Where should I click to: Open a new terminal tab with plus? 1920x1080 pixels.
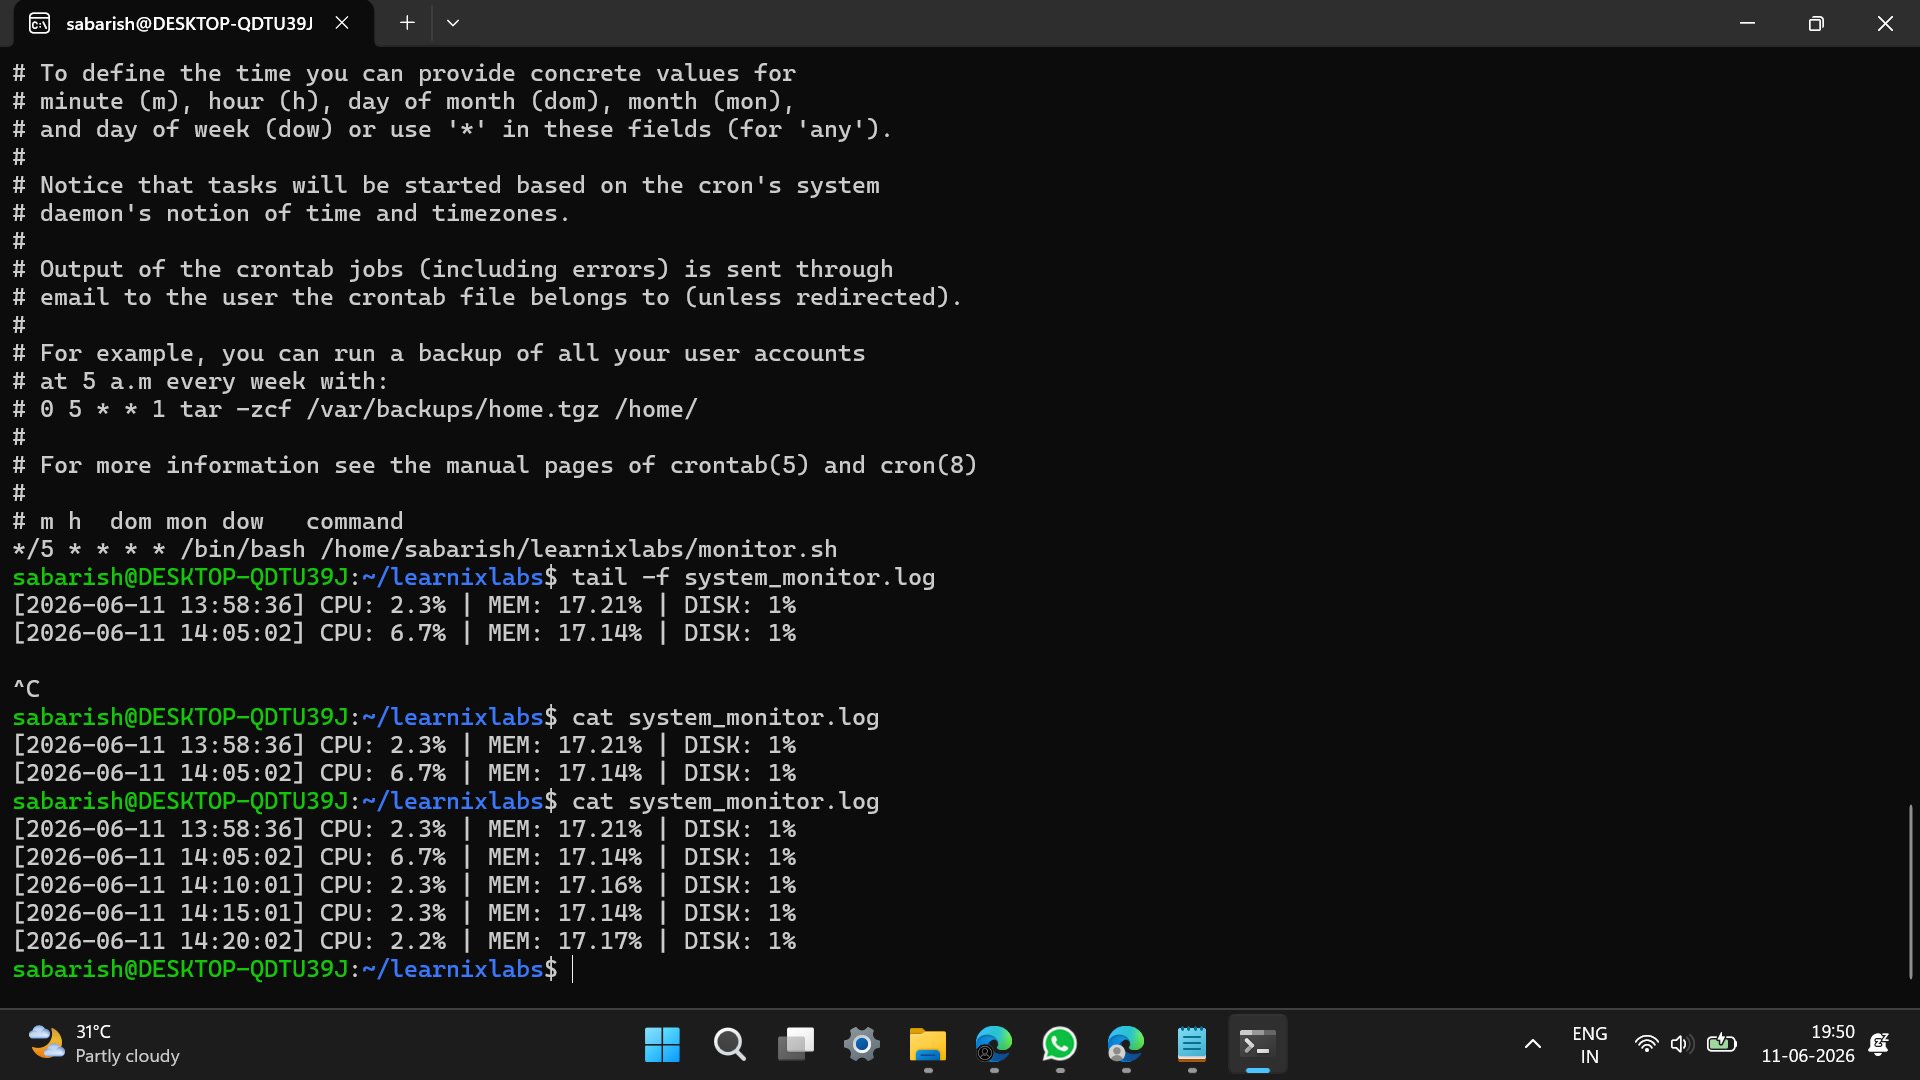click(x=407, y=23)
